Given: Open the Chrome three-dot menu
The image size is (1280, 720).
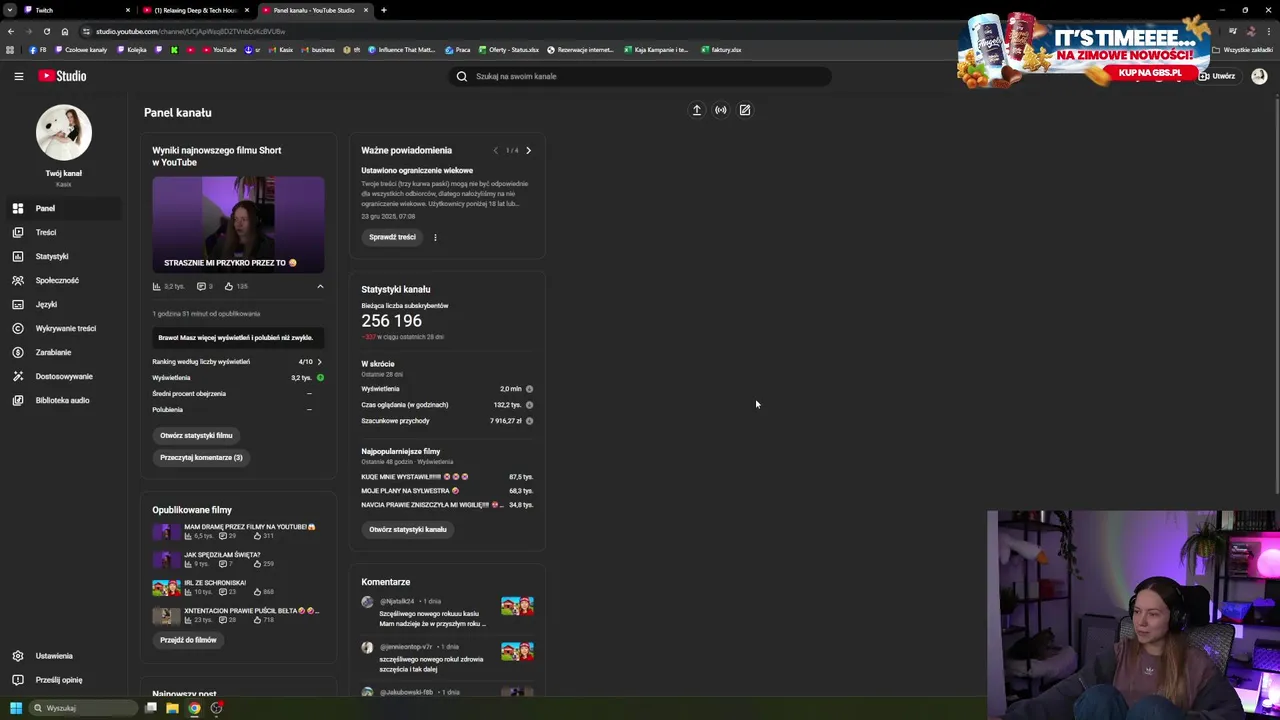Looking at the screenshot, I should click(1269, 31).
